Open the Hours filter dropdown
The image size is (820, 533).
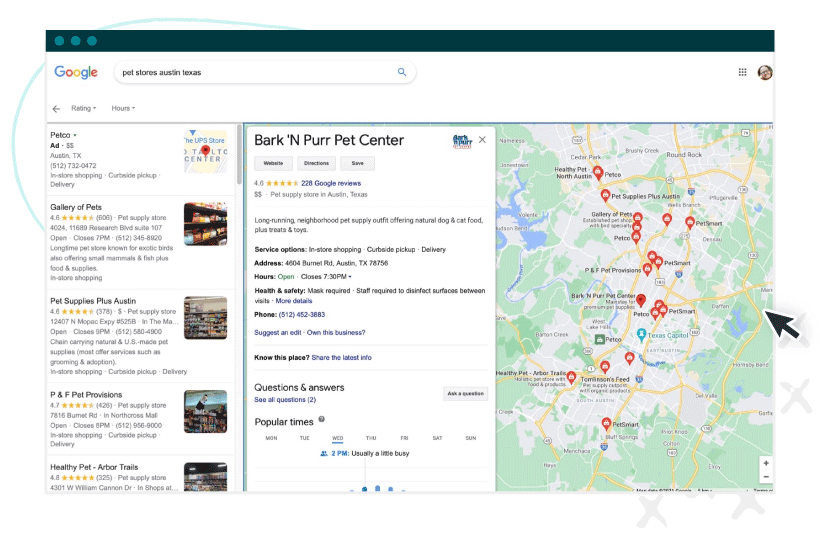[x=123, y=108]
